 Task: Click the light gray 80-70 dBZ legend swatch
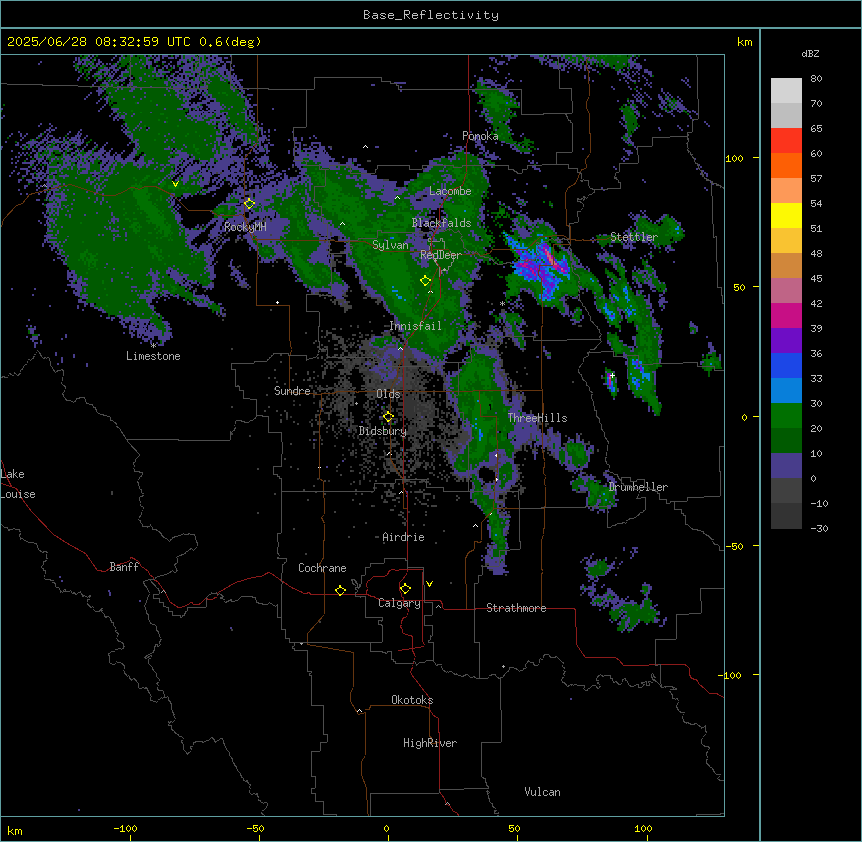[786, 91]
